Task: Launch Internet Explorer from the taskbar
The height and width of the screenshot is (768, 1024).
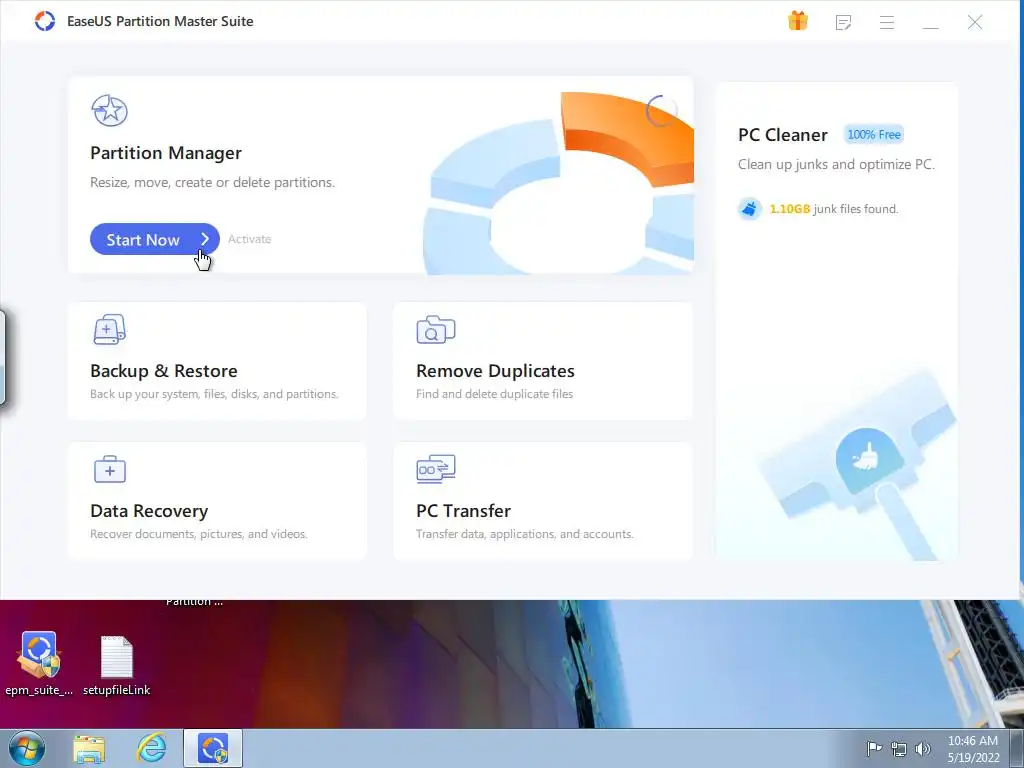Action: (152, 748)
